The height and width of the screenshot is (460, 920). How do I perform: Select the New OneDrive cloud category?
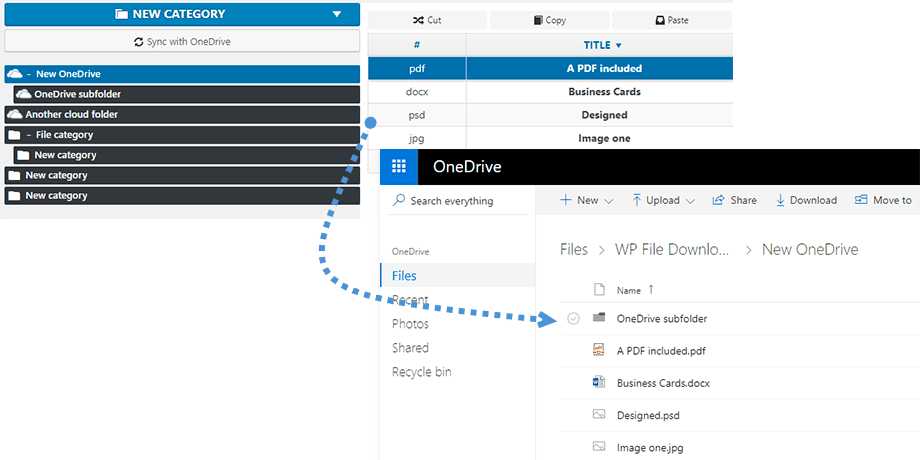coord(182,74)
